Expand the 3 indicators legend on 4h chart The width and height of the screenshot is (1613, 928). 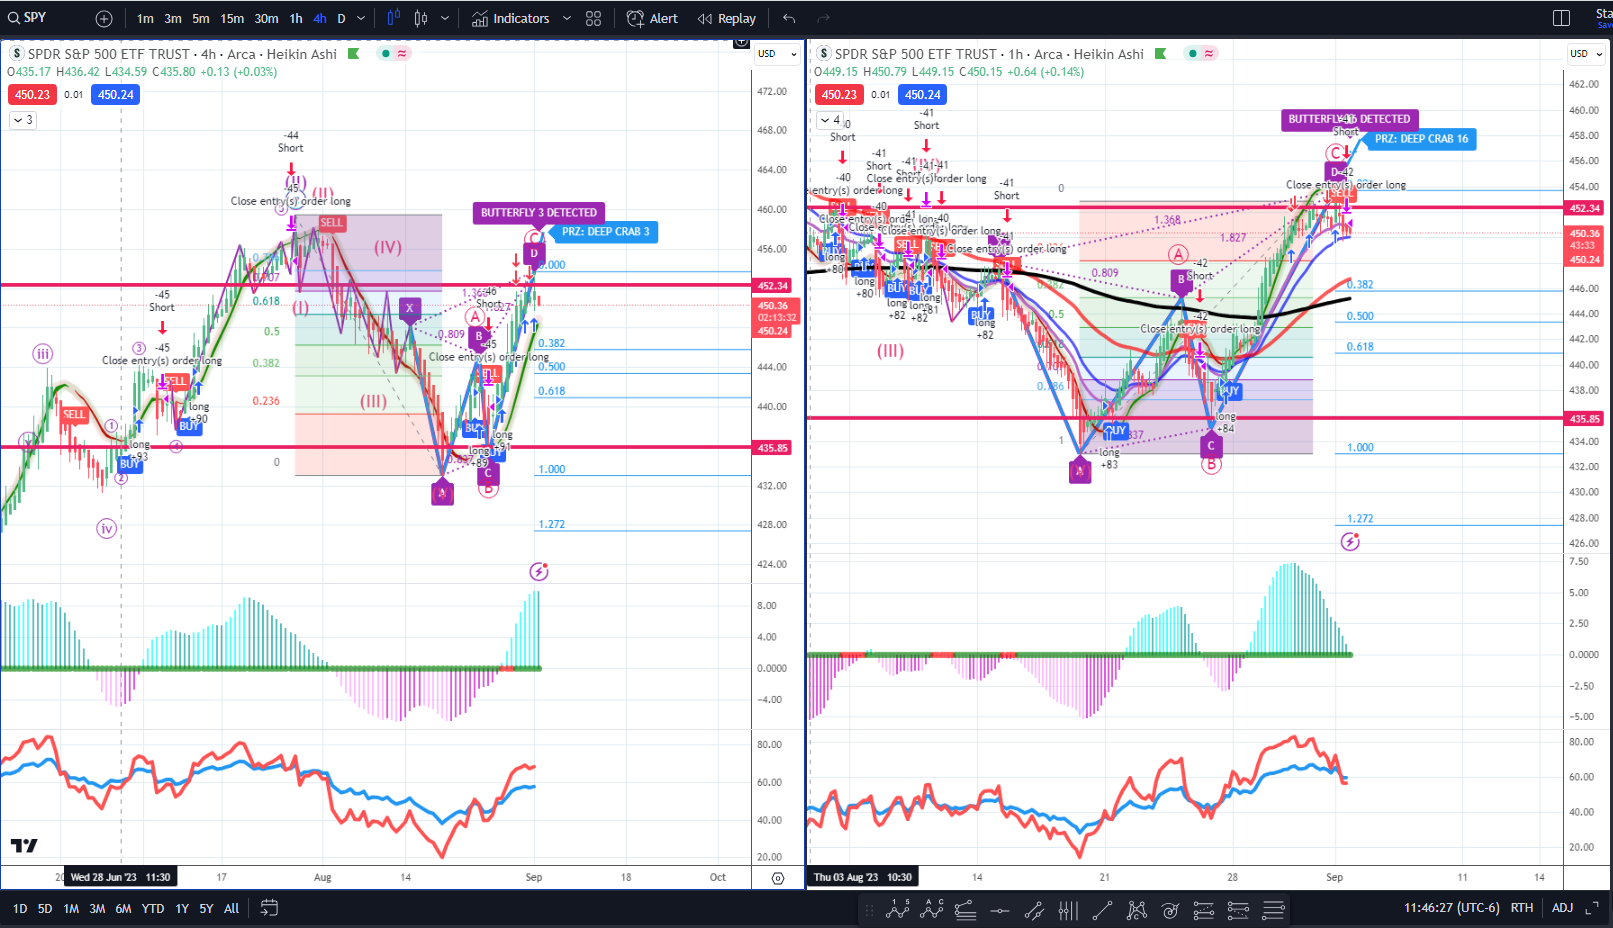(x=23, y=120)
